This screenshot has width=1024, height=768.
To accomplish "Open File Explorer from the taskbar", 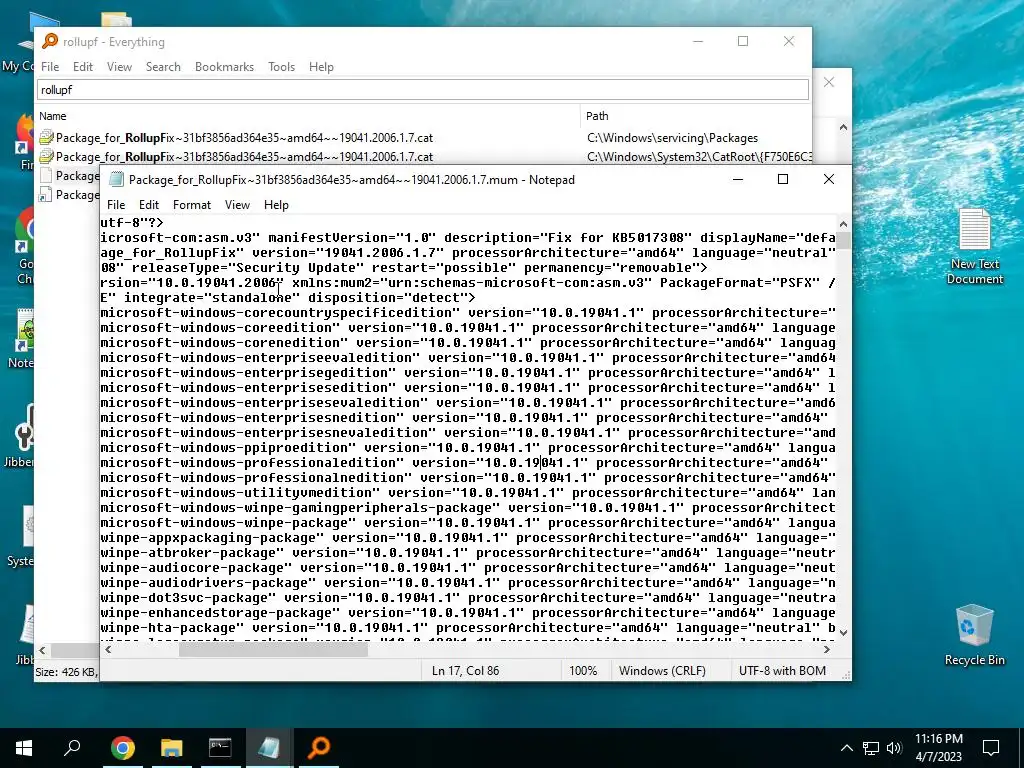I will (x=172, y=748).
